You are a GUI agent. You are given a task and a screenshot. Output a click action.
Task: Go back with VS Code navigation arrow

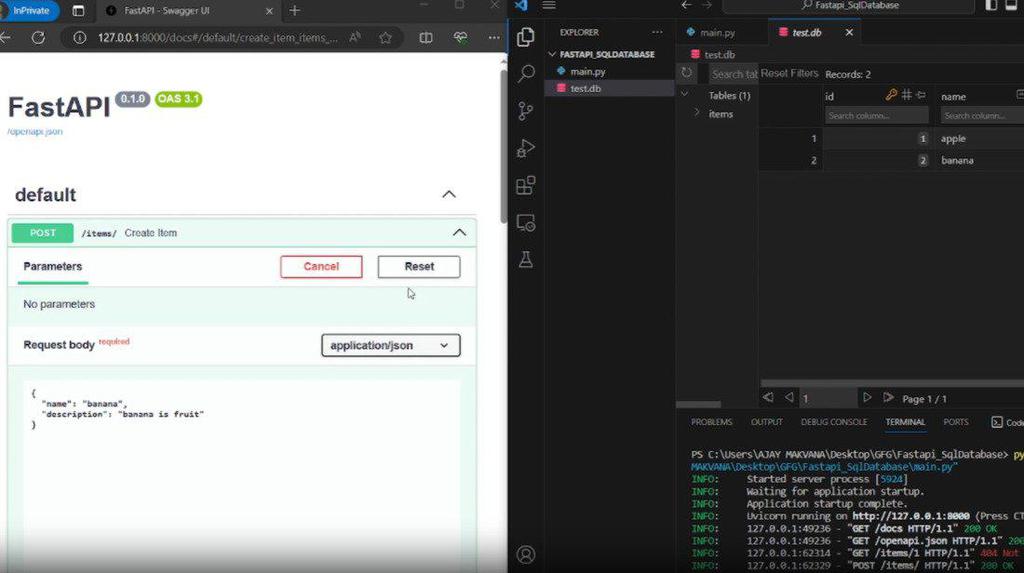click(686, 5)
